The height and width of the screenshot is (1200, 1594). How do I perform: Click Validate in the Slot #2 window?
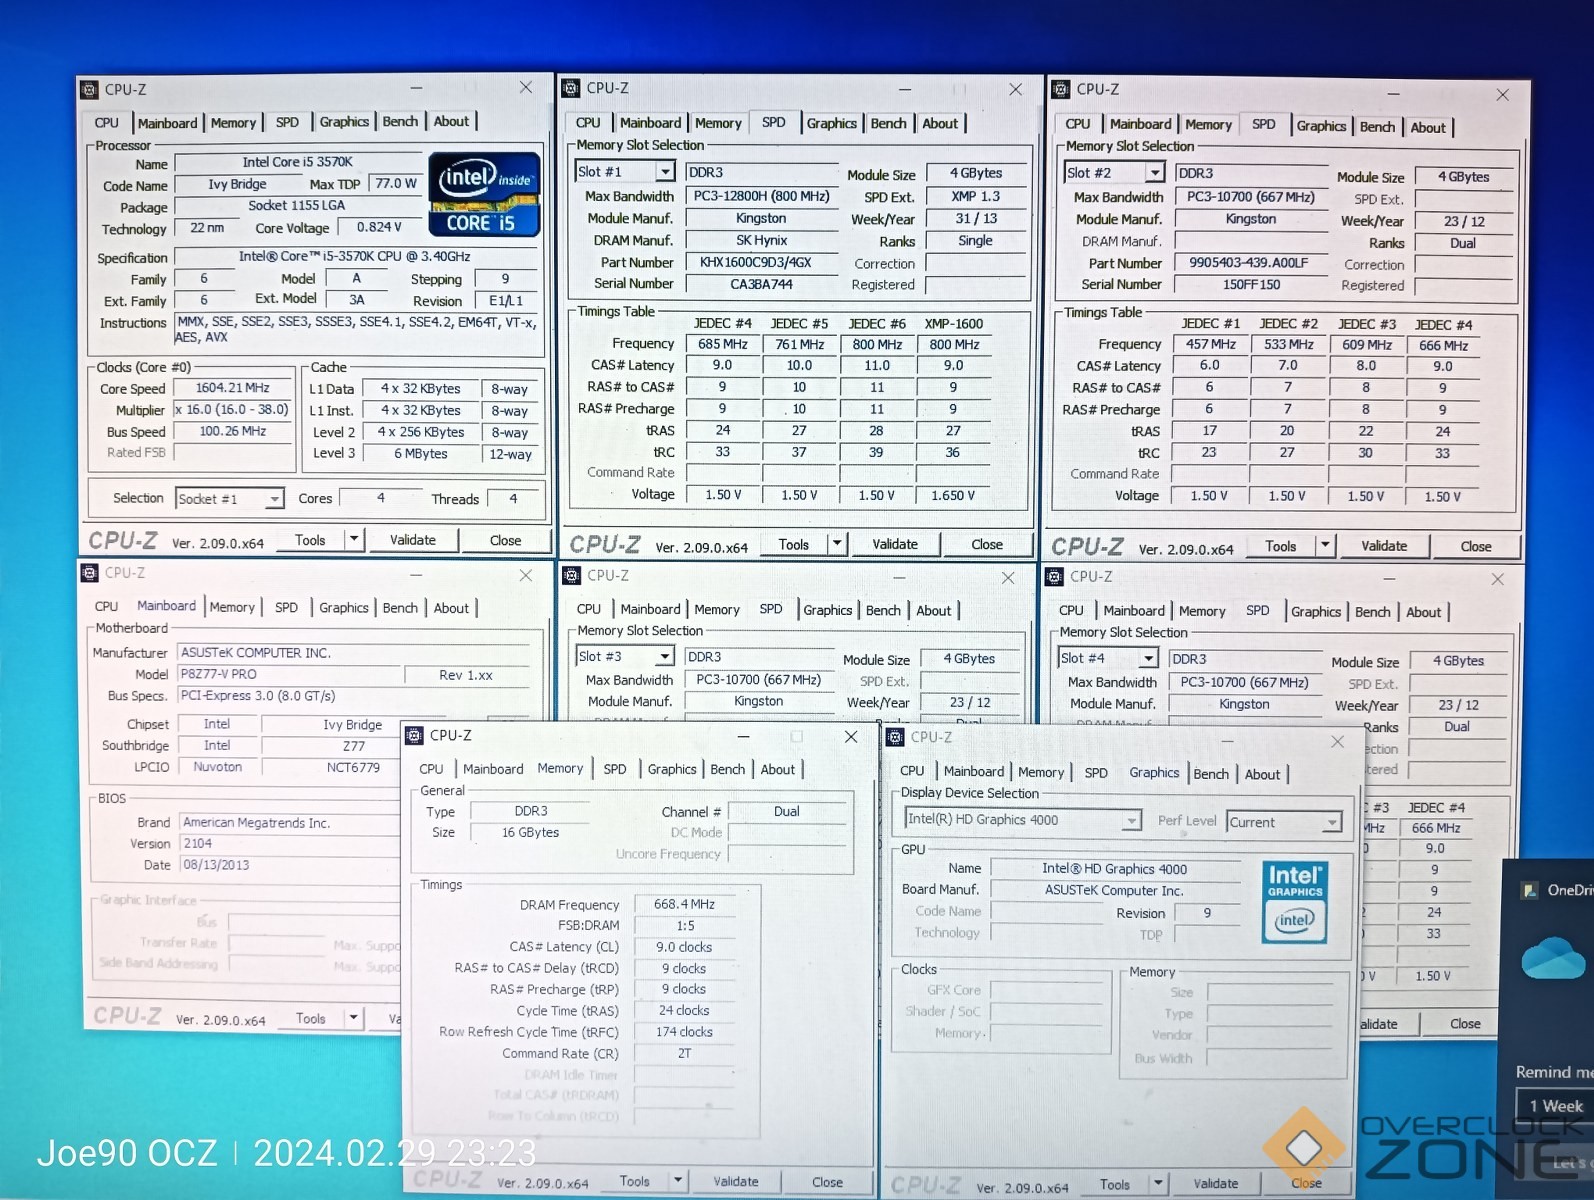pos(1384,546)
